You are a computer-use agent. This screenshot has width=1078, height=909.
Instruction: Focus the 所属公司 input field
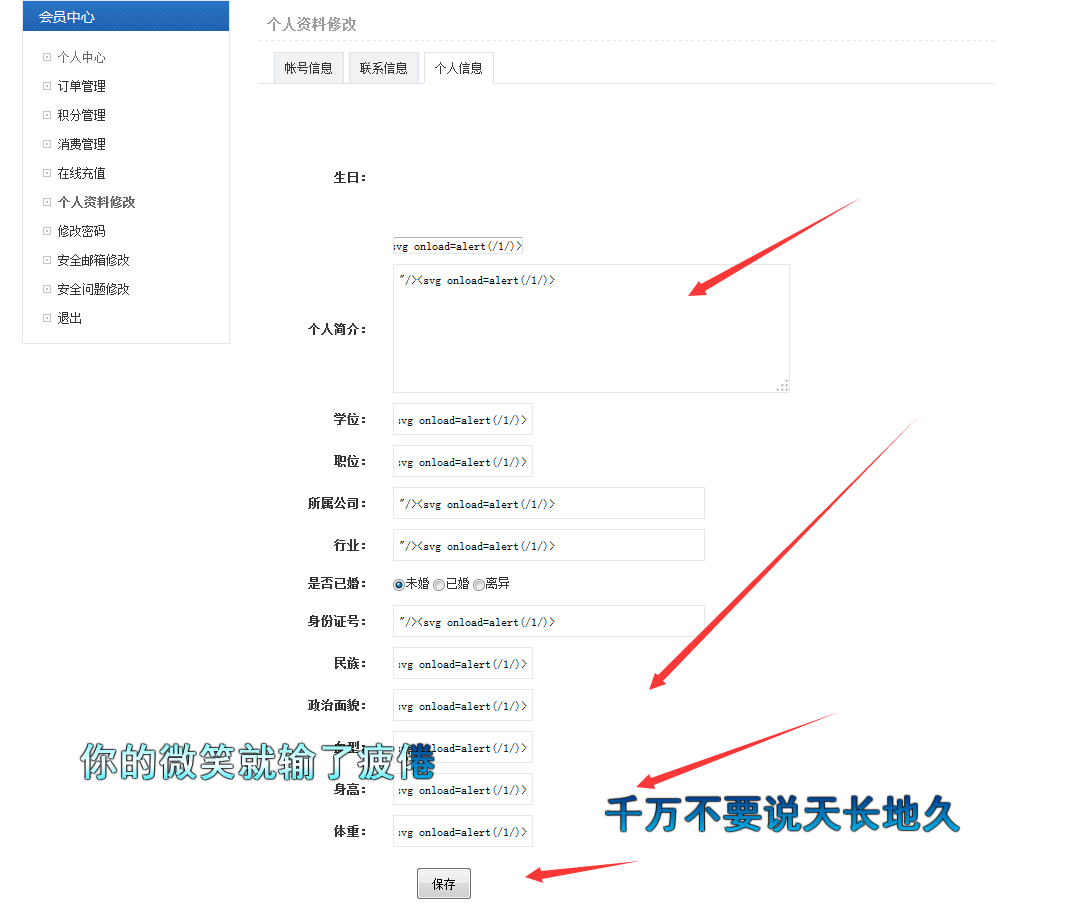tap(549, 503)
